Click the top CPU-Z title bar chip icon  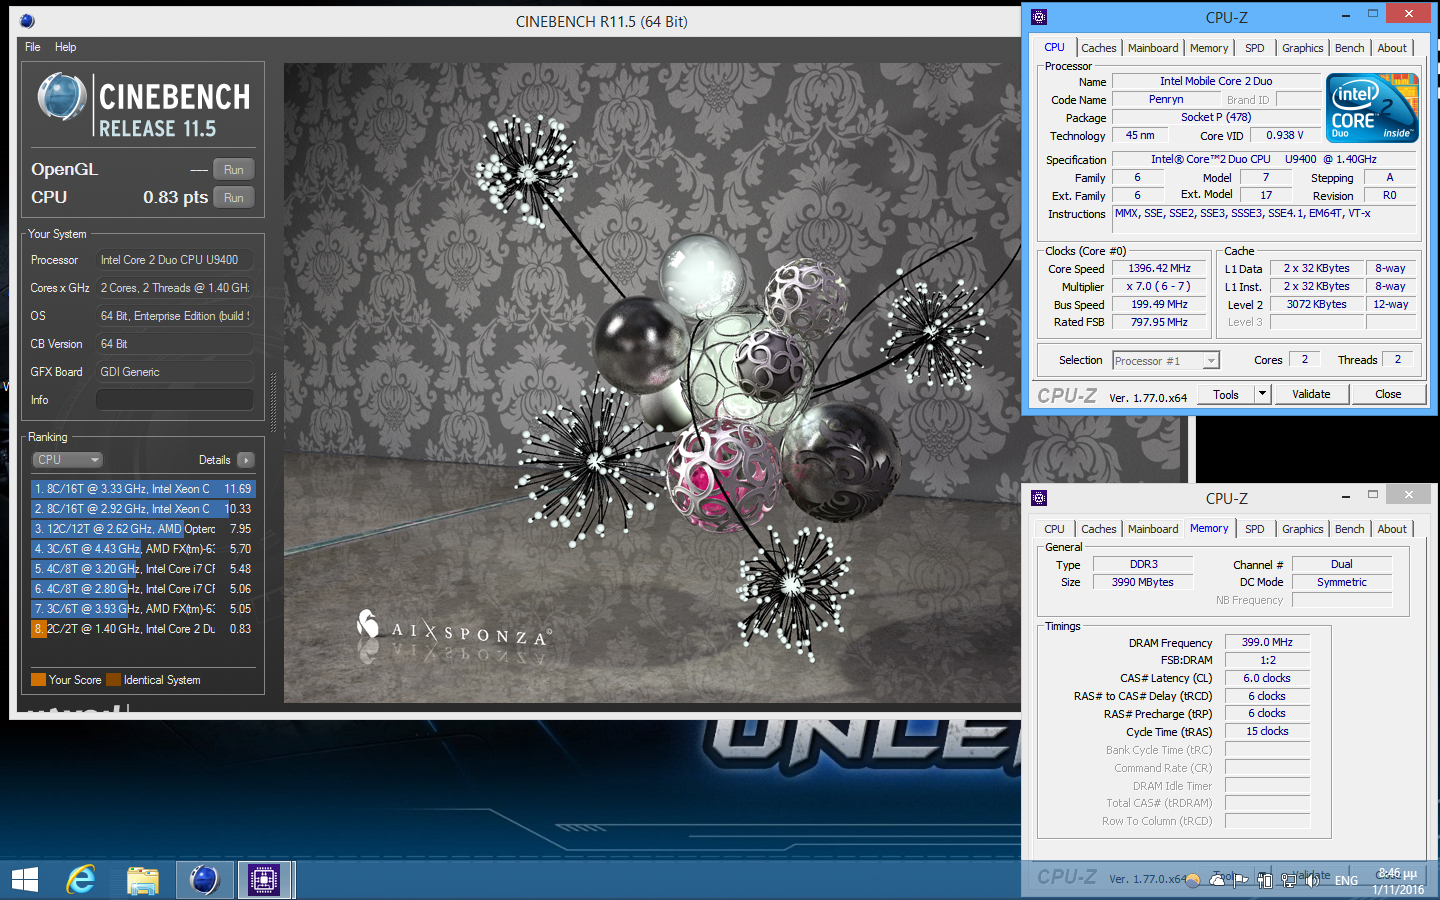tap(1039, 17)
